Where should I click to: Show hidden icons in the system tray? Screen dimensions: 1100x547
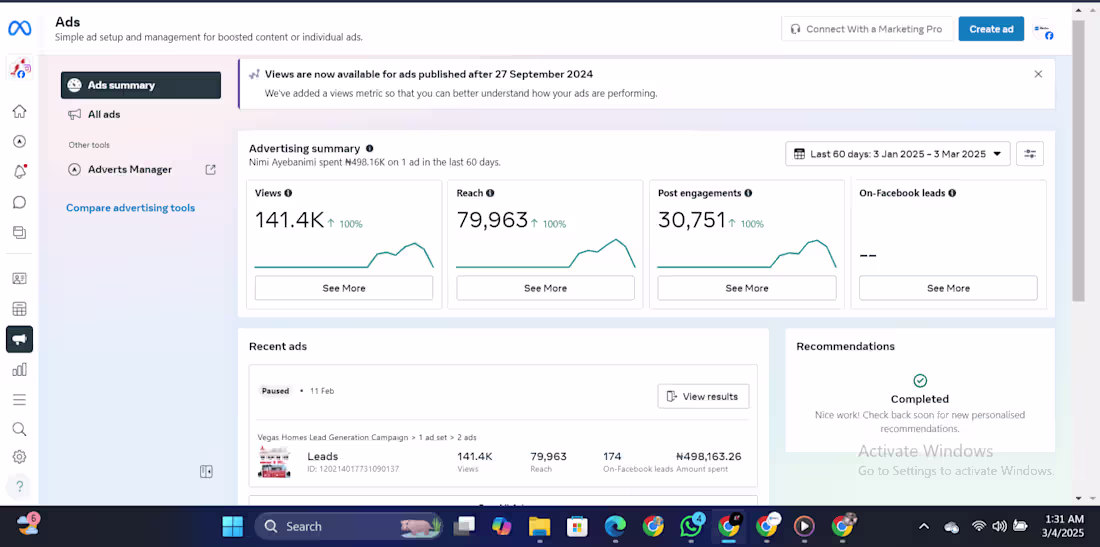coord(924,527)
